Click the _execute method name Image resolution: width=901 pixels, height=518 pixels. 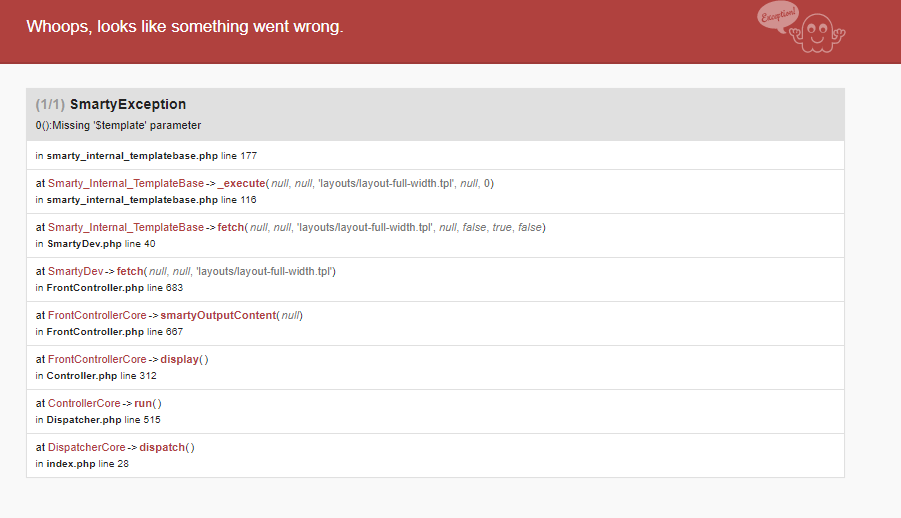(240, 183)
